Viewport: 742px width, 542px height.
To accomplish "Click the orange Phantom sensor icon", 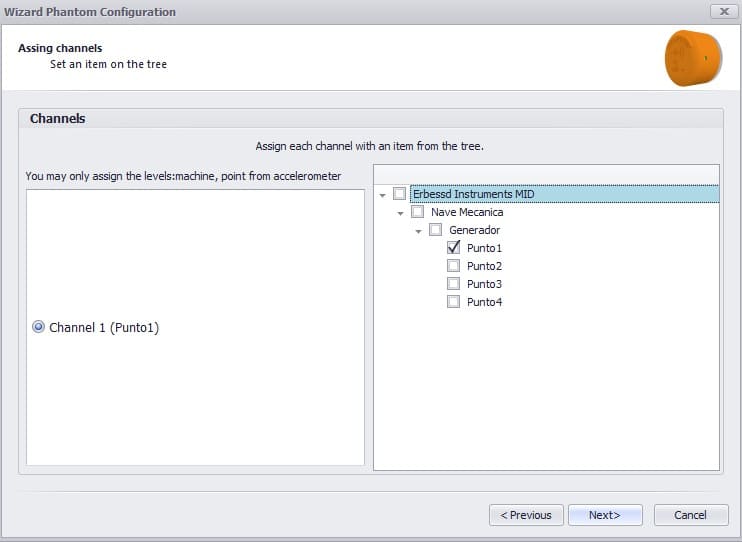I will [693, 58].
